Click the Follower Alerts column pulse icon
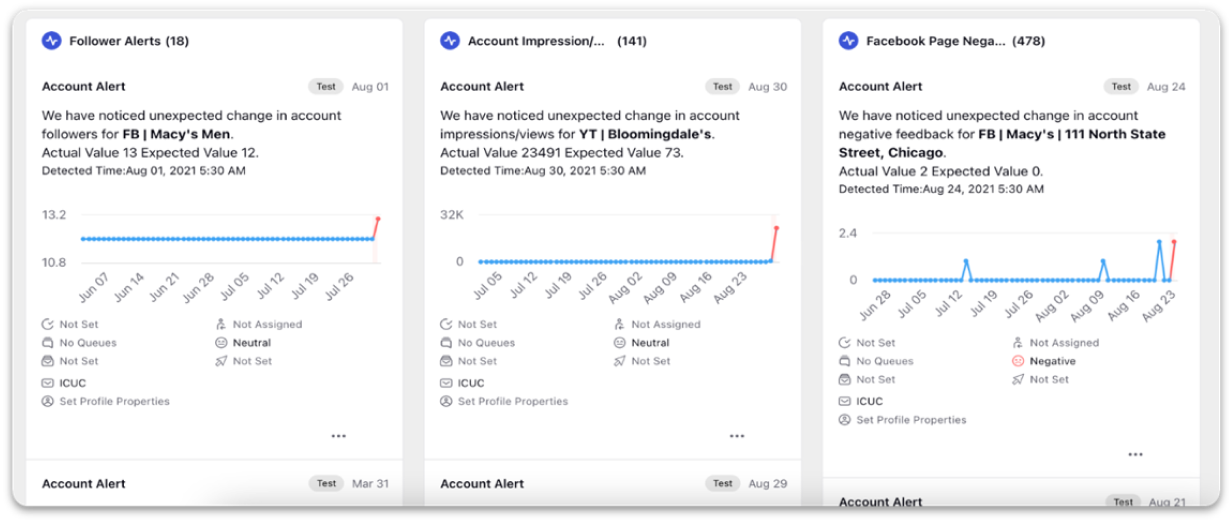The image size is (1229, 520). [x=52, y=41]
